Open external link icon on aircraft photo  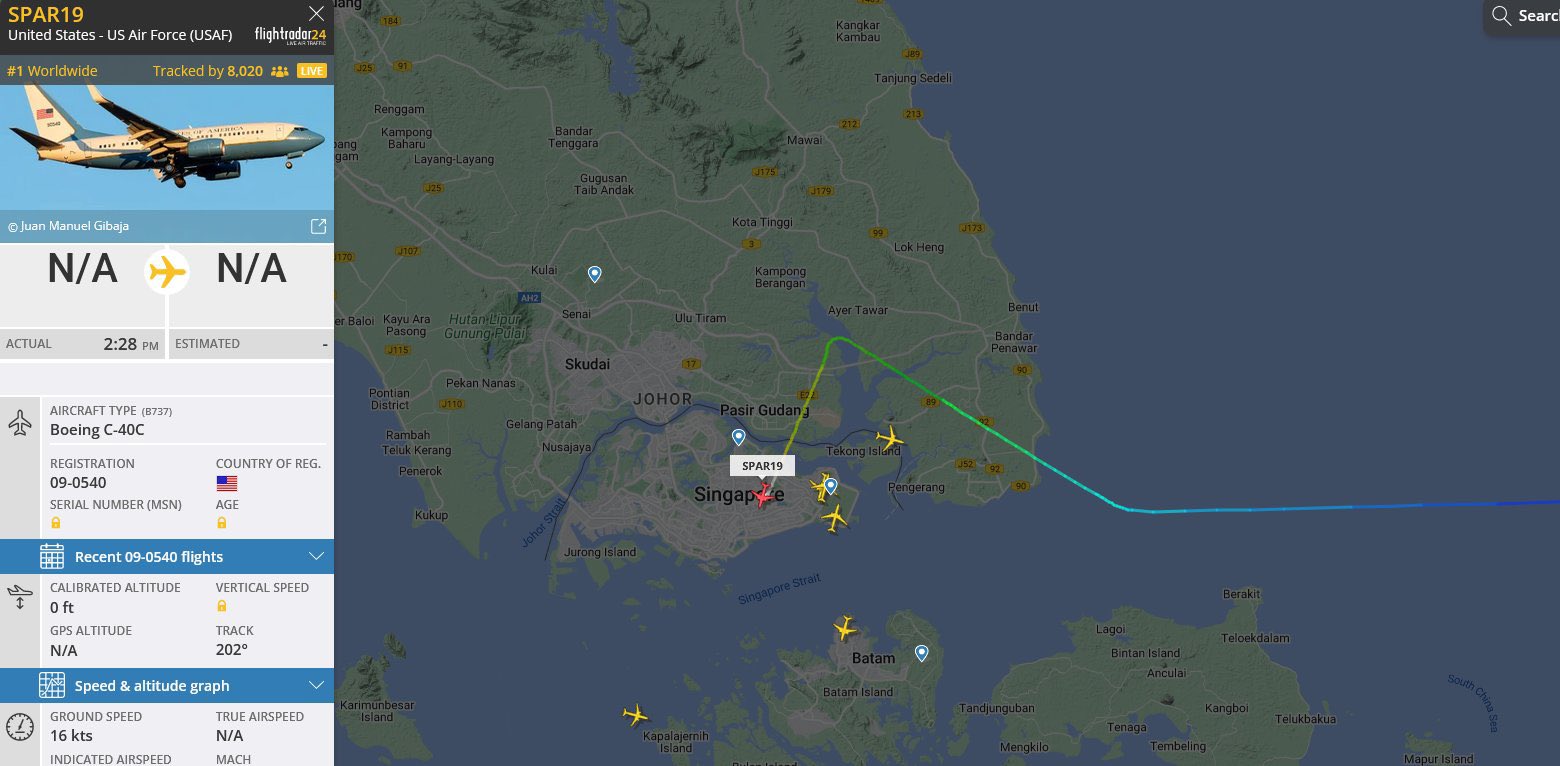[x=318, y=227]
